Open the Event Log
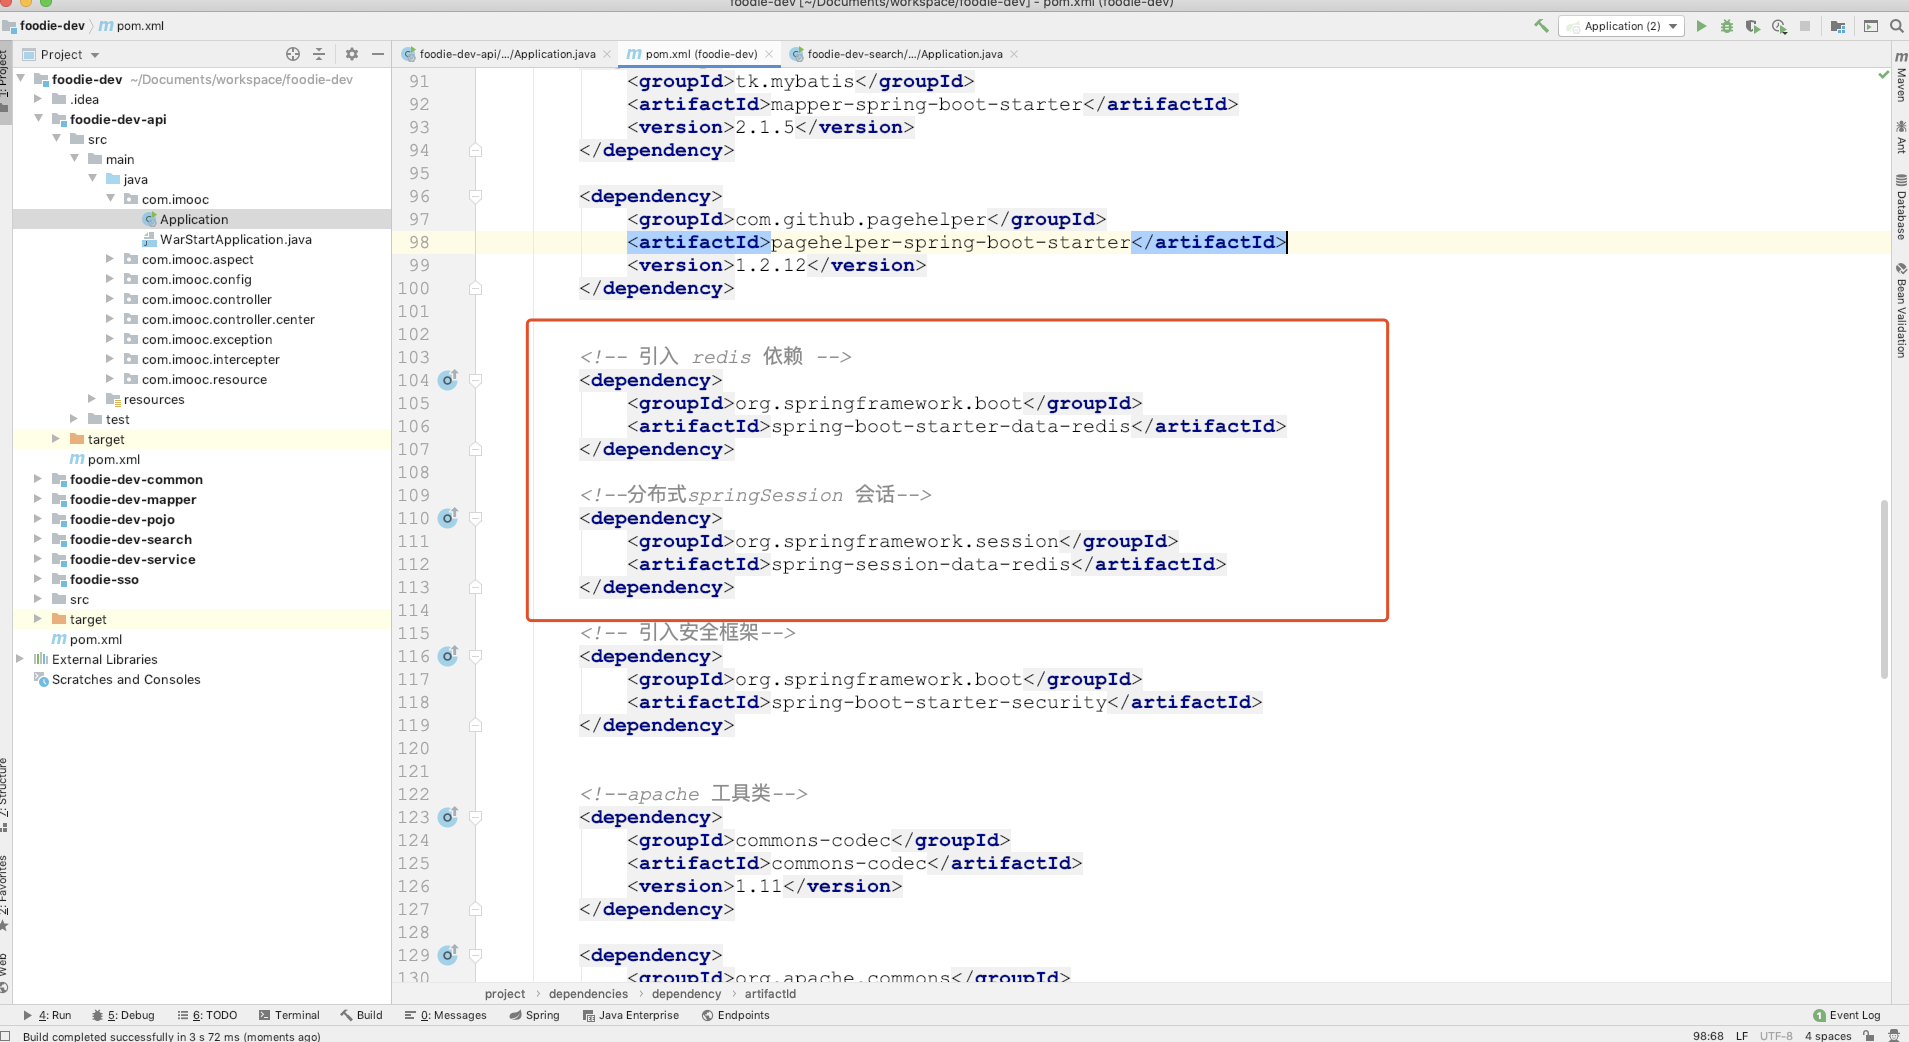The height and width of the screenshot is (1042, 1909). tap(1847, 1015)
